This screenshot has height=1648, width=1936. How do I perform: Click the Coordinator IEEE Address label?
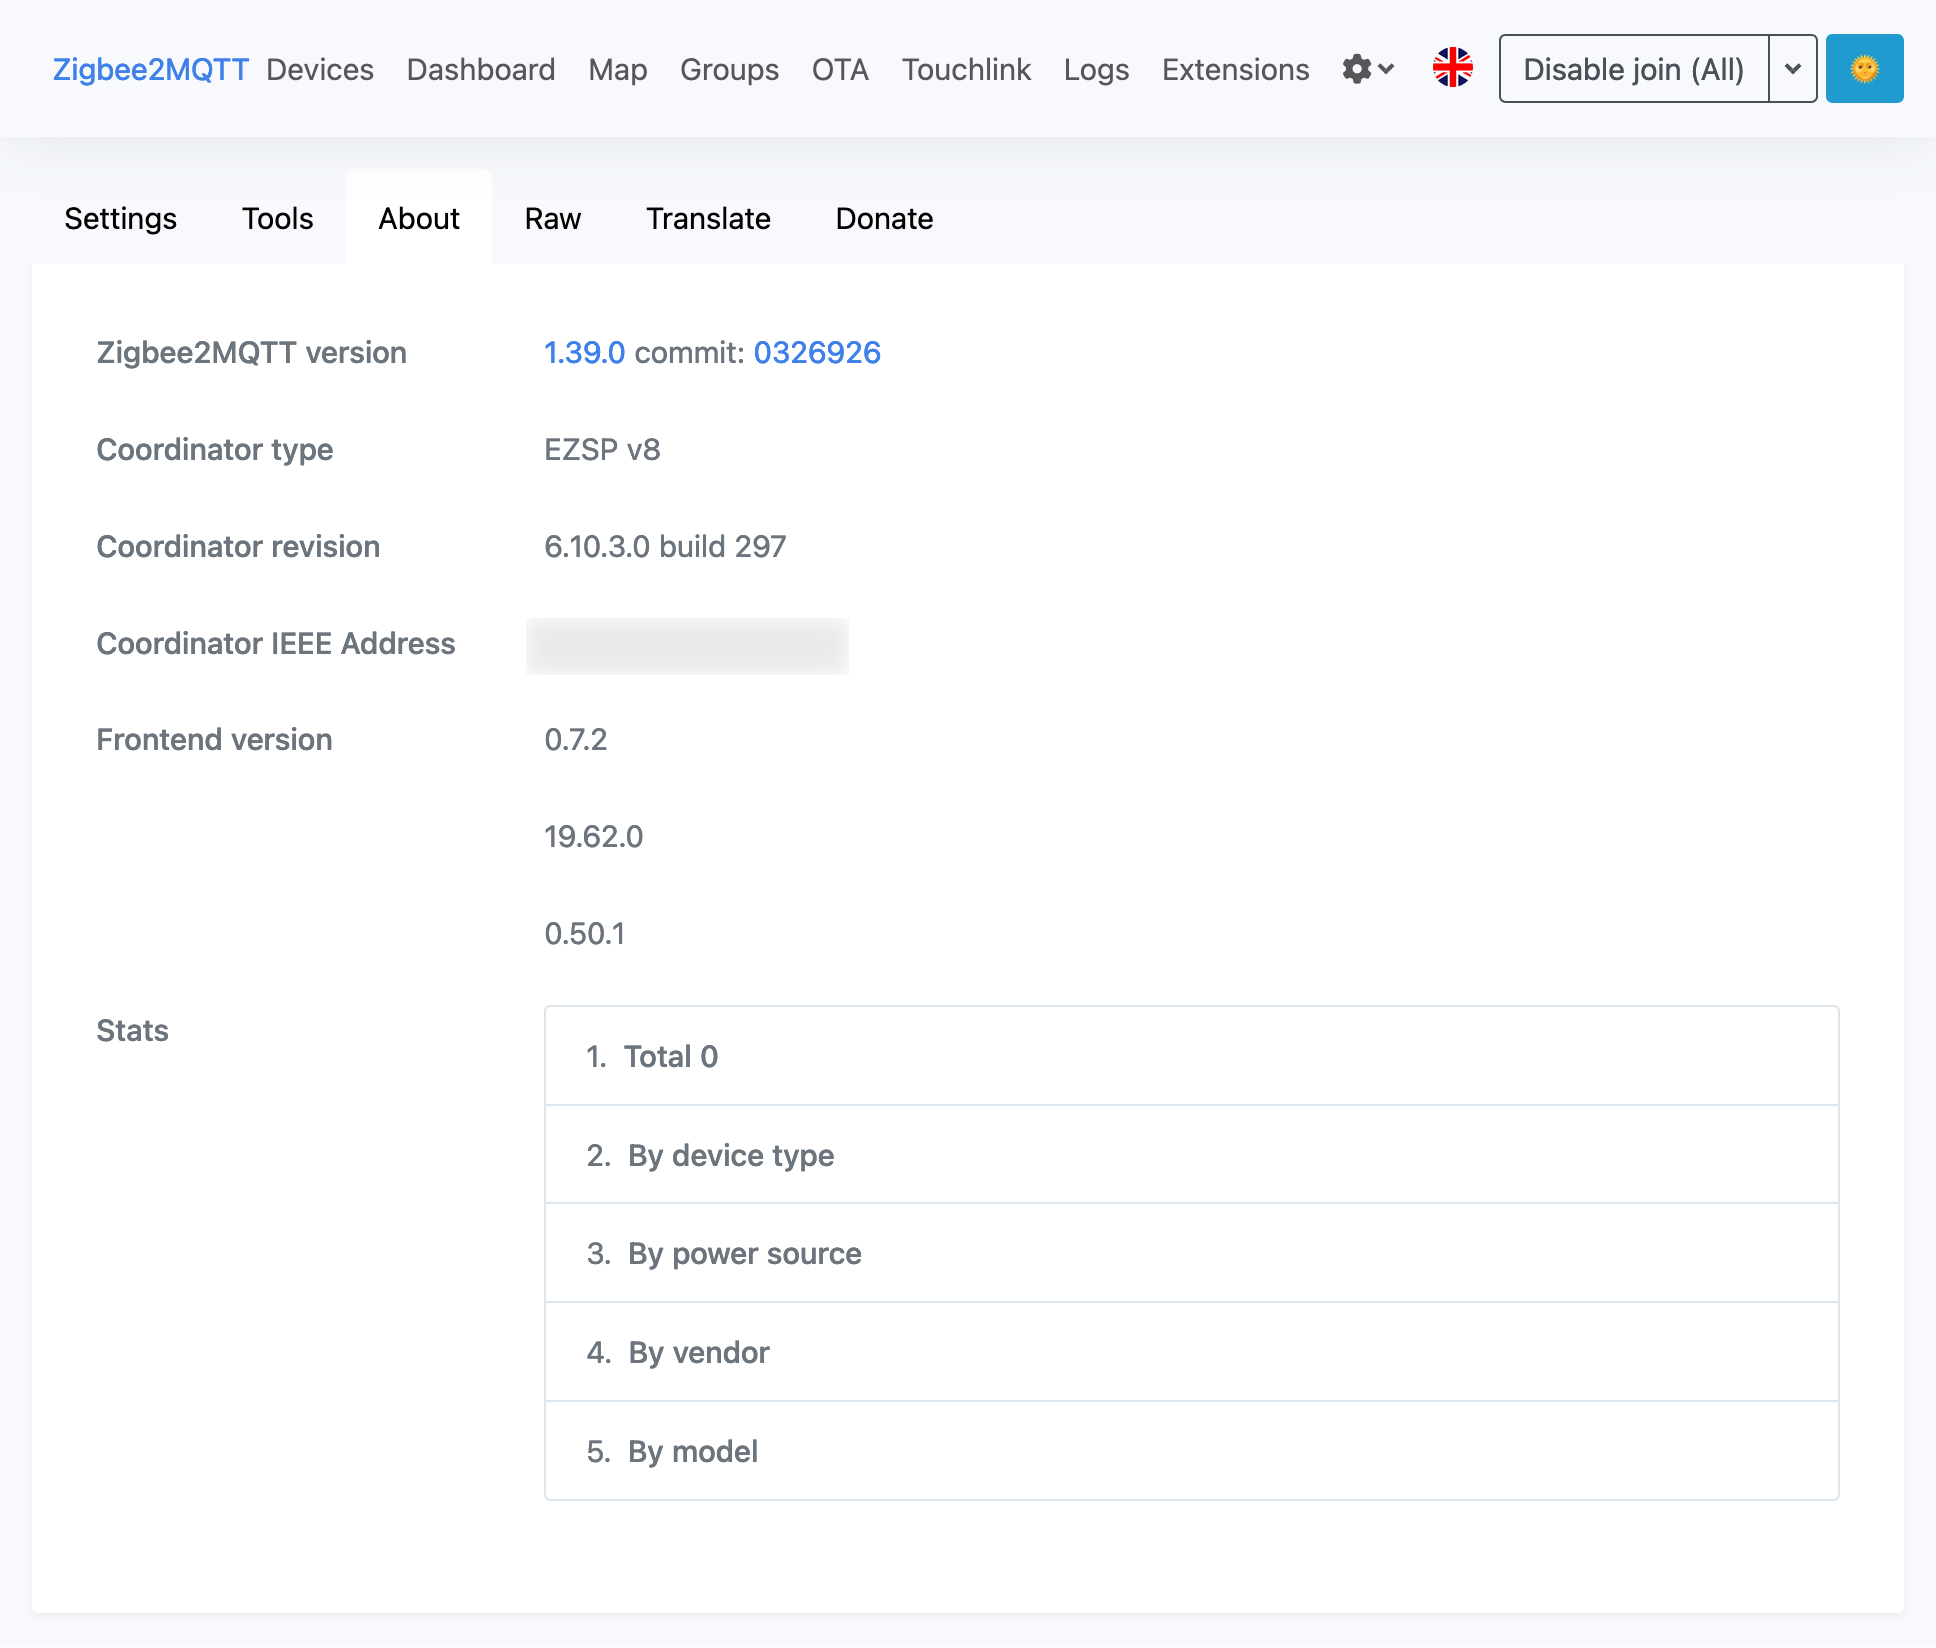[x=275, y=643]
